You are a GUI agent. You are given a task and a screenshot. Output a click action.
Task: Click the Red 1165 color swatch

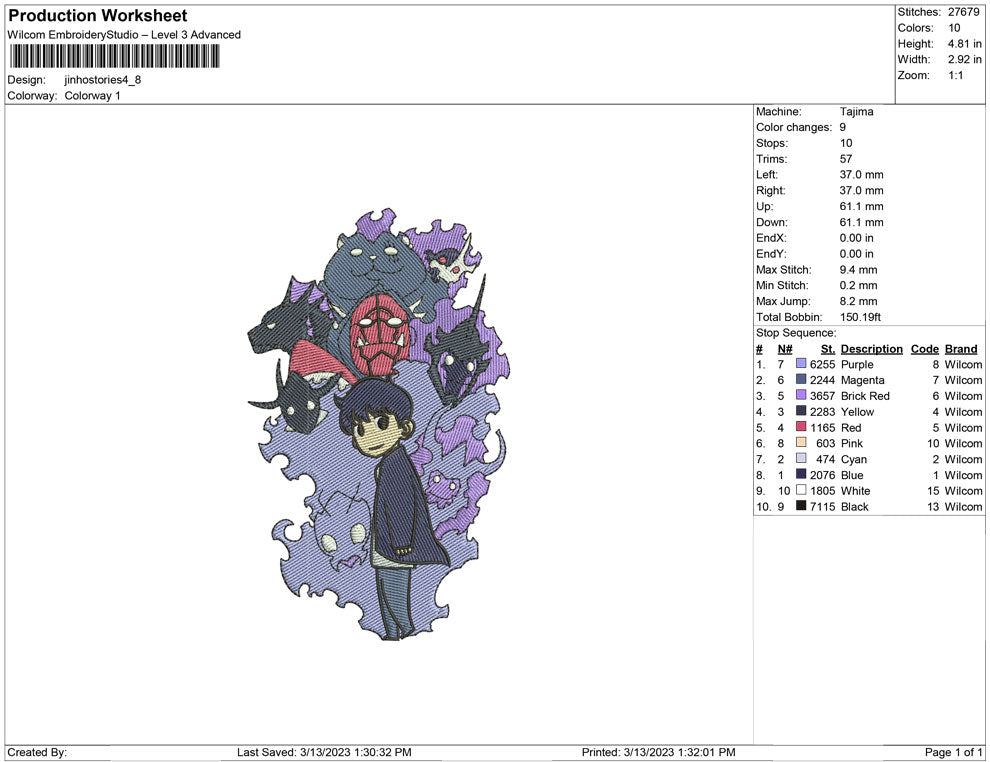pos(801,427)
